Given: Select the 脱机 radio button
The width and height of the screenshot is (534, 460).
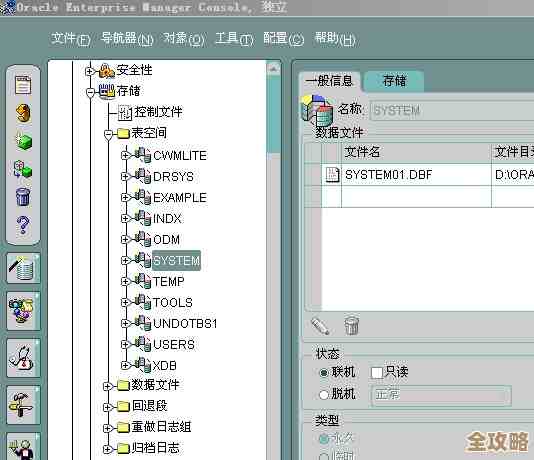Looking at the screenshot, I should point(324,395).
